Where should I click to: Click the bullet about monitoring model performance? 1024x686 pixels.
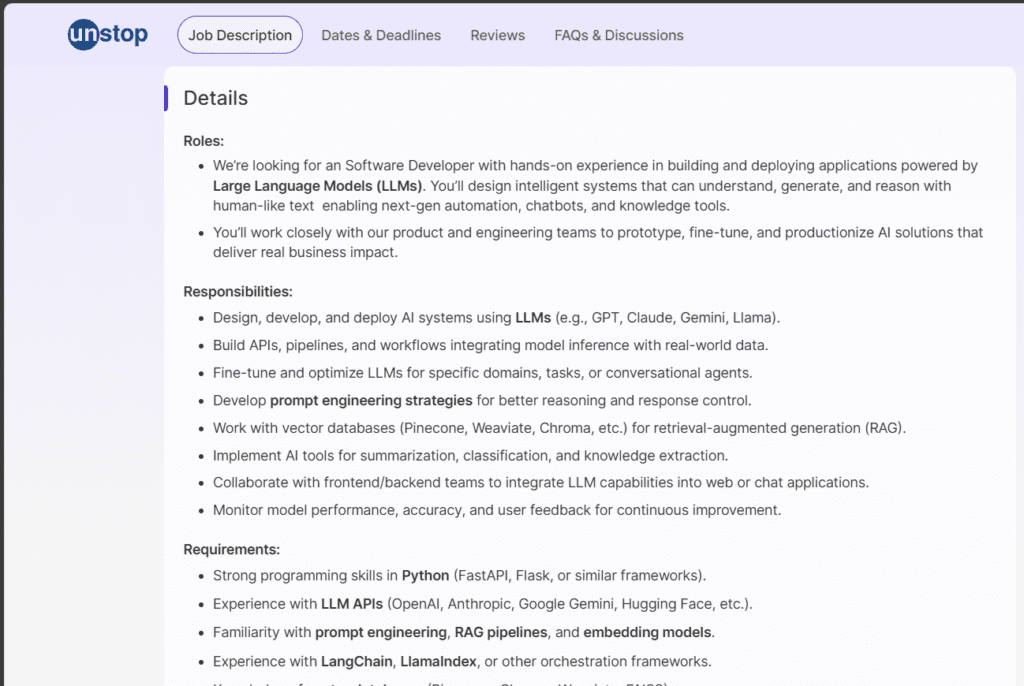pos(496,510)
